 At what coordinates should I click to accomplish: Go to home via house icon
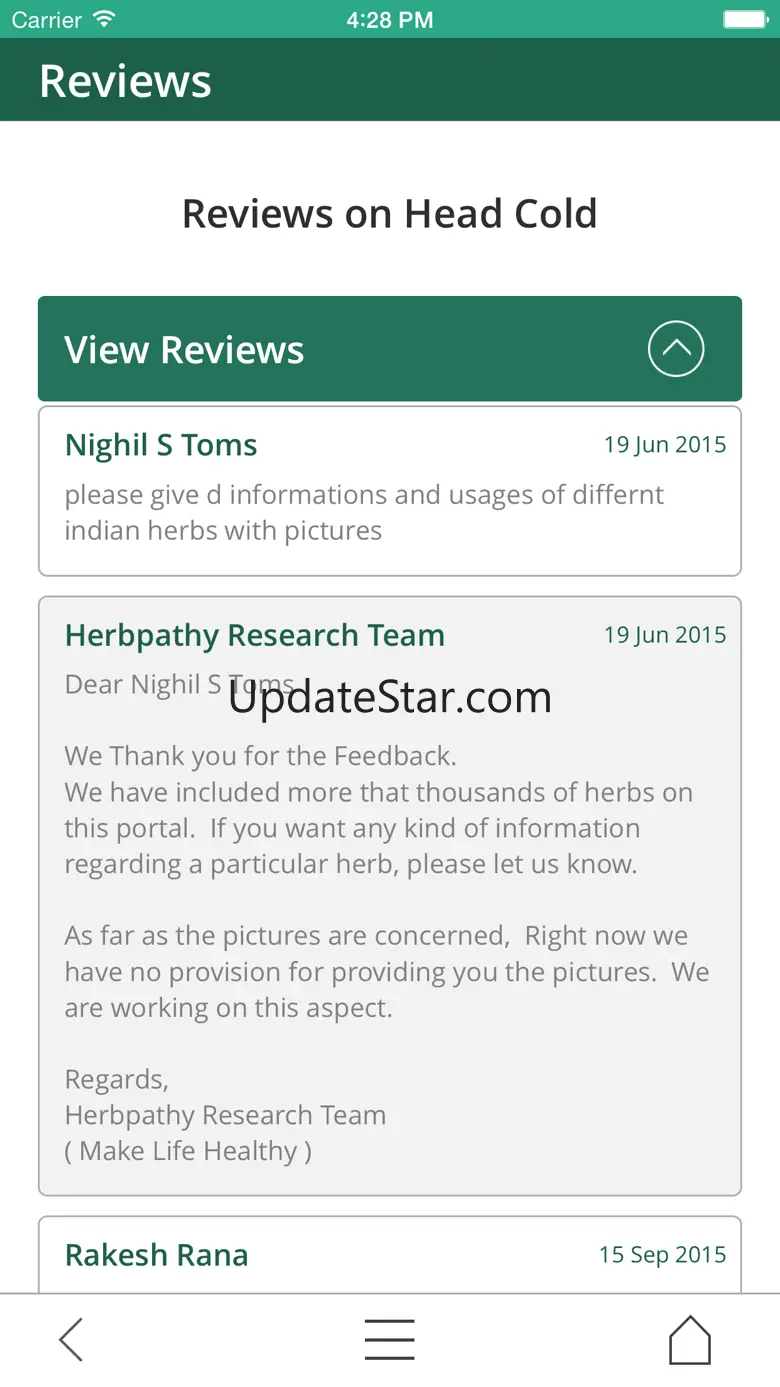click(690, 1339)
